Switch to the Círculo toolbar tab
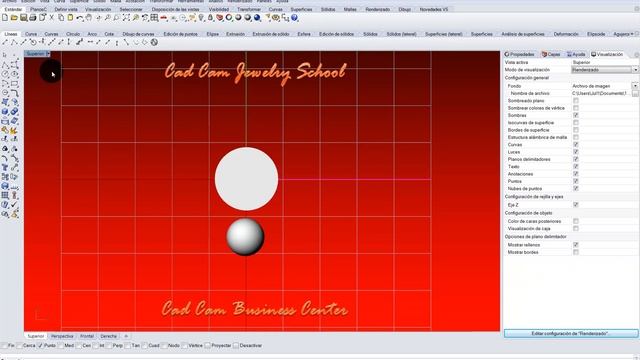 click(x=73, y=34)
